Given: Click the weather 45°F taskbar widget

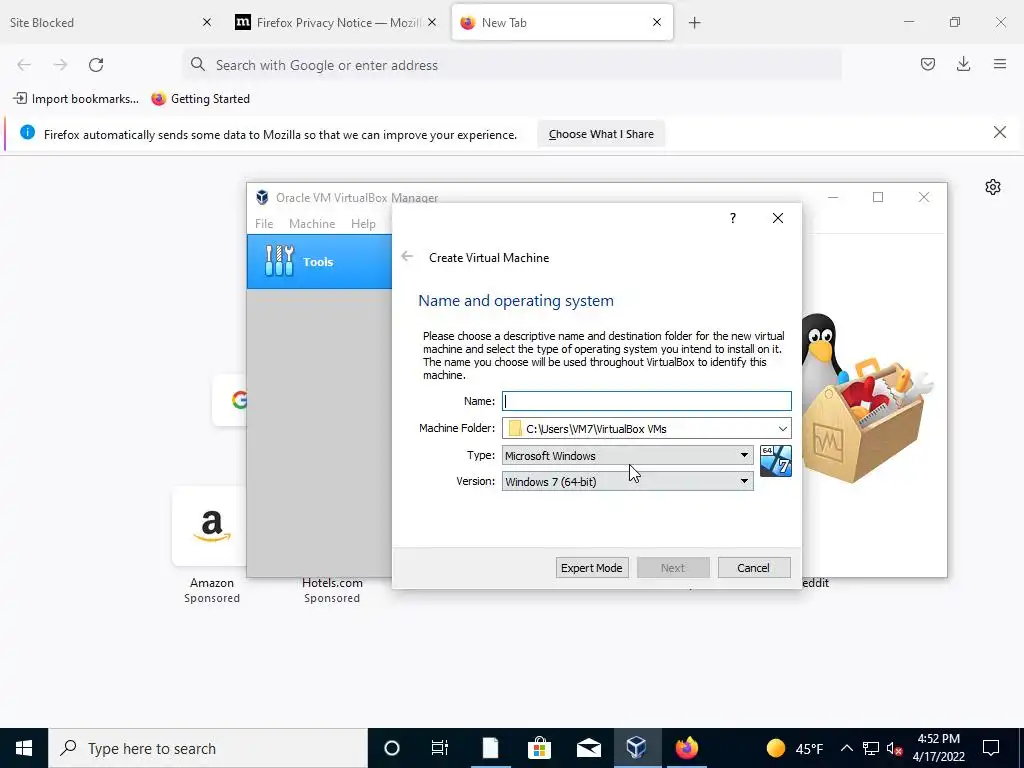Looking at the screenshot, I should point(795,748).
